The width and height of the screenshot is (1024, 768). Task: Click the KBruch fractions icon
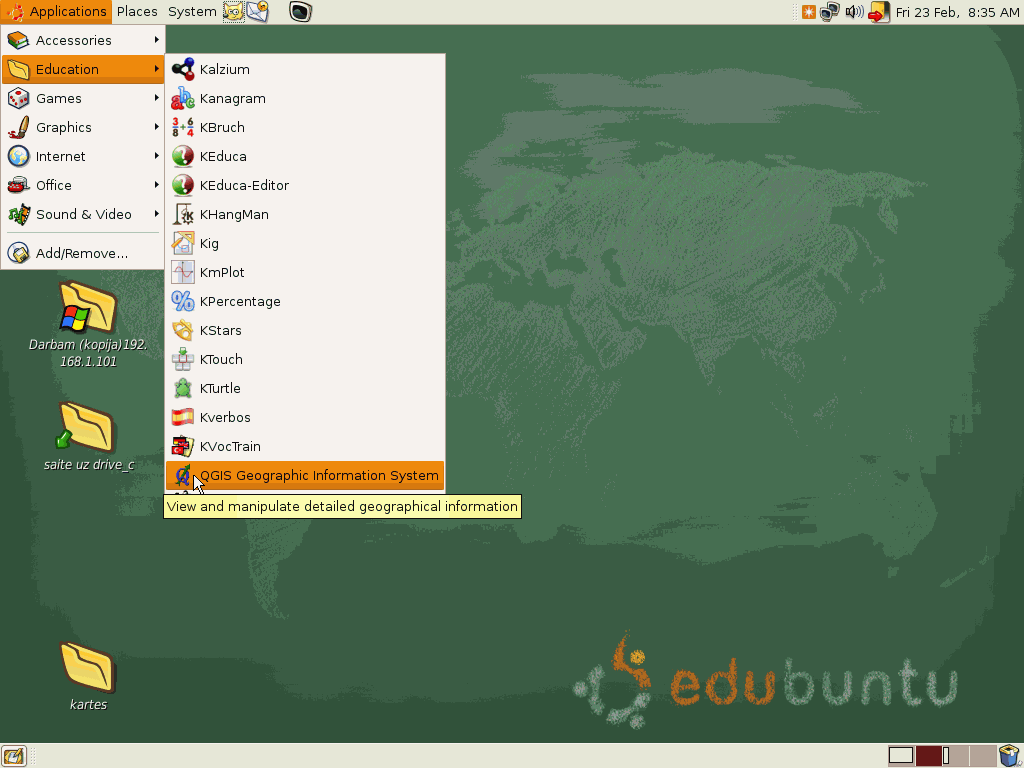(183, 127)
